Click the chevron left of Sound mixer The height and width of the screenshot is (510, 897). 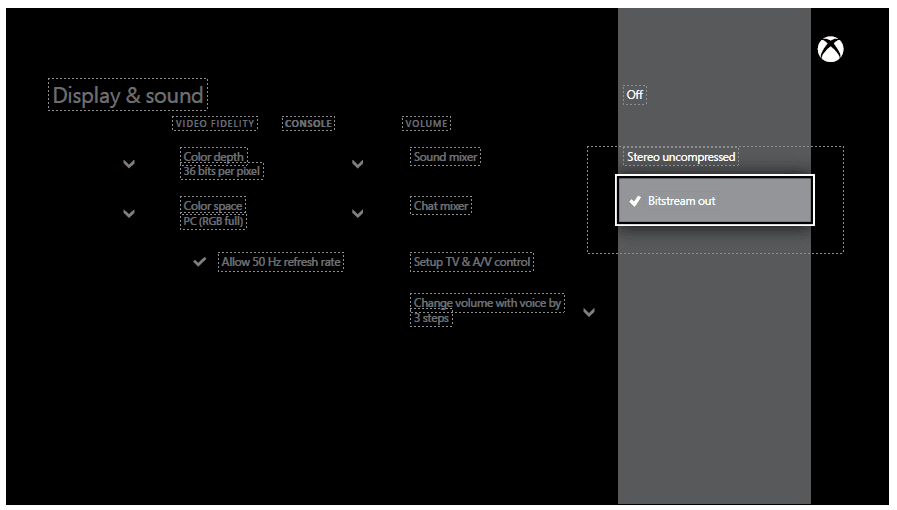(x=358, y=164)
